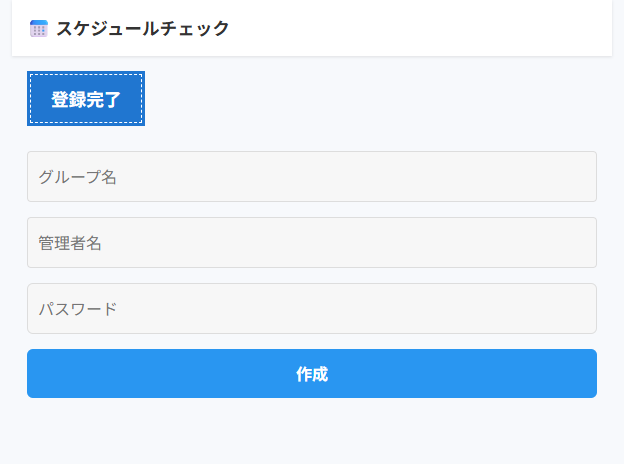624x464 pixels.
Task: Select the パスワード input box
Action: point(311,309)
